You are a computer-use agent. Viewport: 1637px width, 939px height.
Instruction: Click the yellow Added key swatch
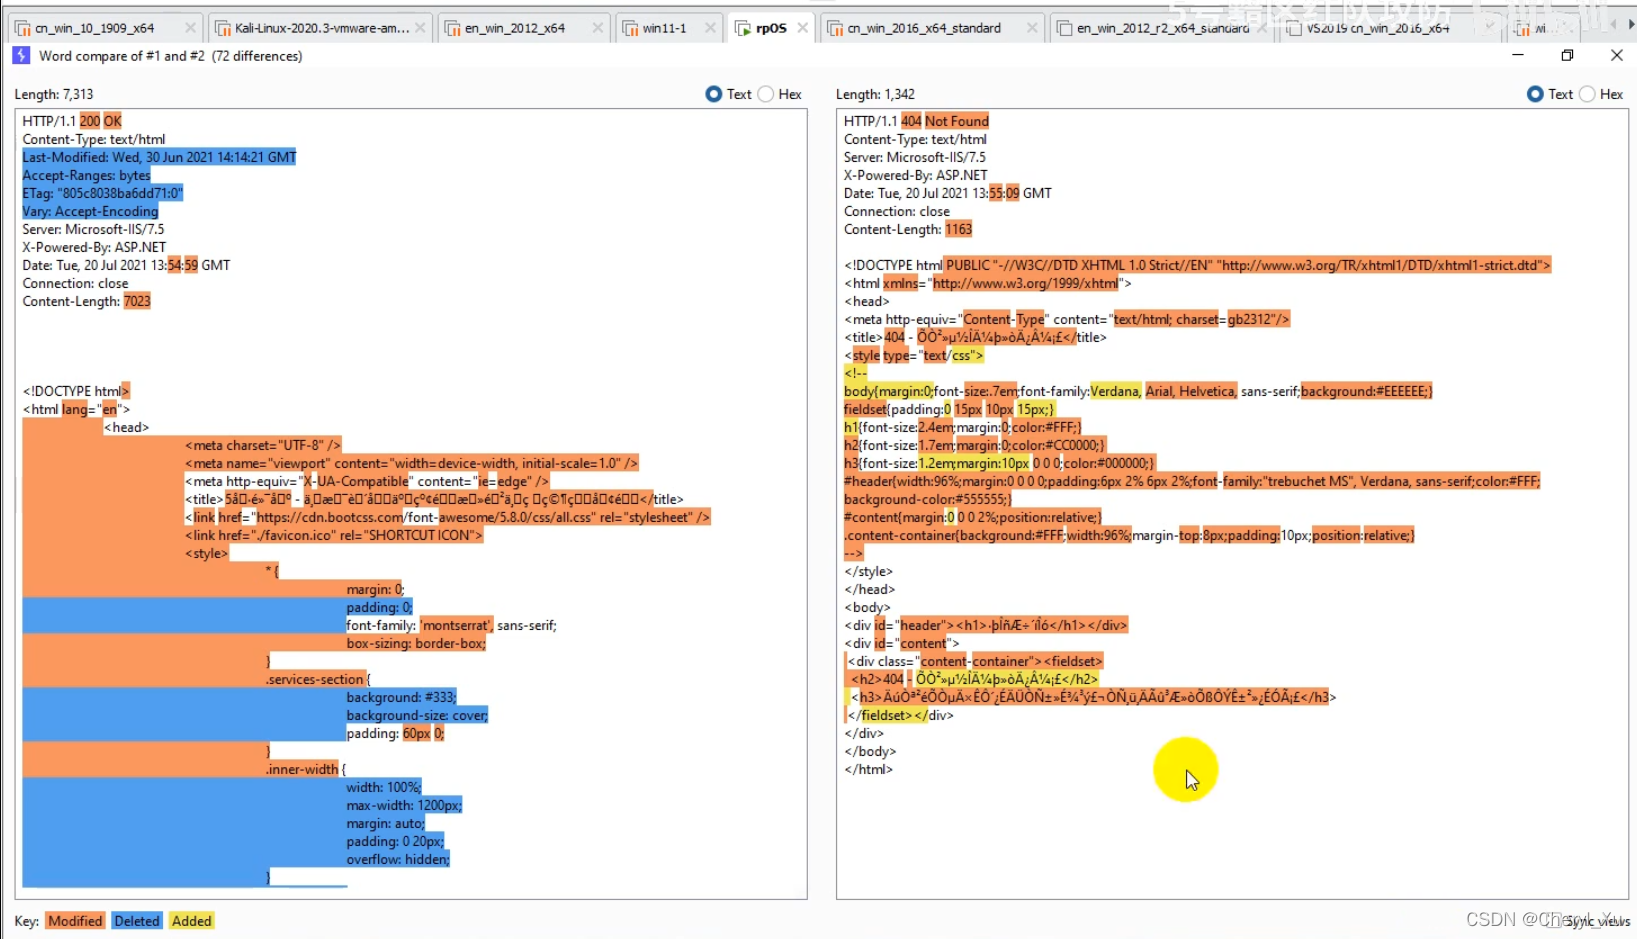coord(191,921)
